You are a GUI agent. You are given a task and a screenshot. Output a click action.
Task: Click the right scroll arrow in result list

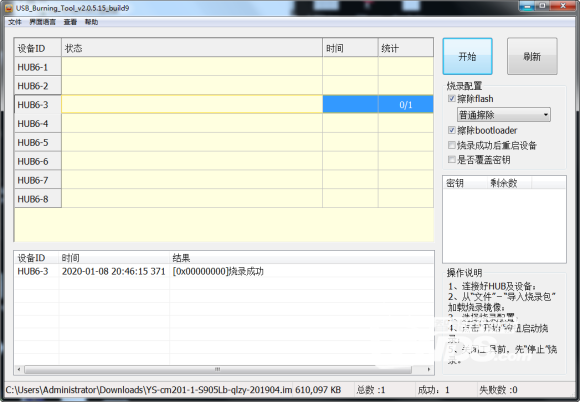pos(429,369)
